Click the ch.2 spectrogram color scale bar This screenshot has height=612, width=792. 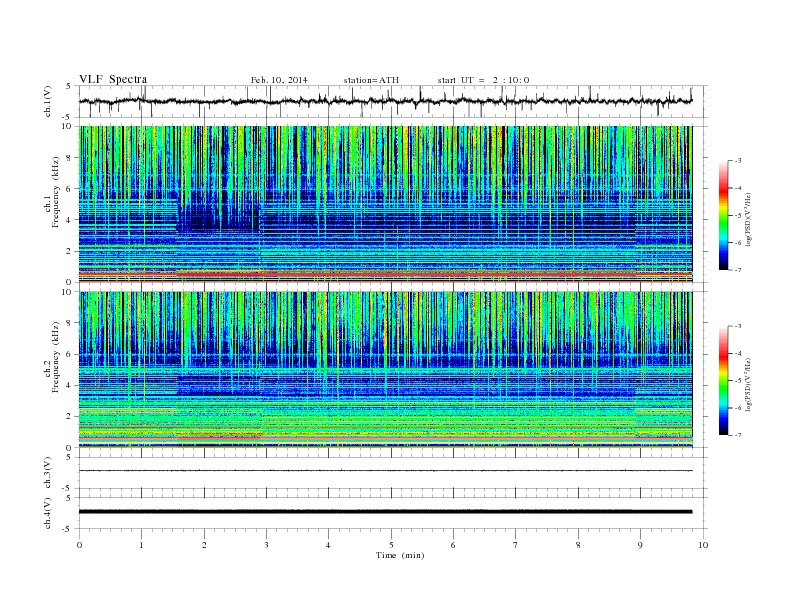pyautogui.click(x=723, y=380)
